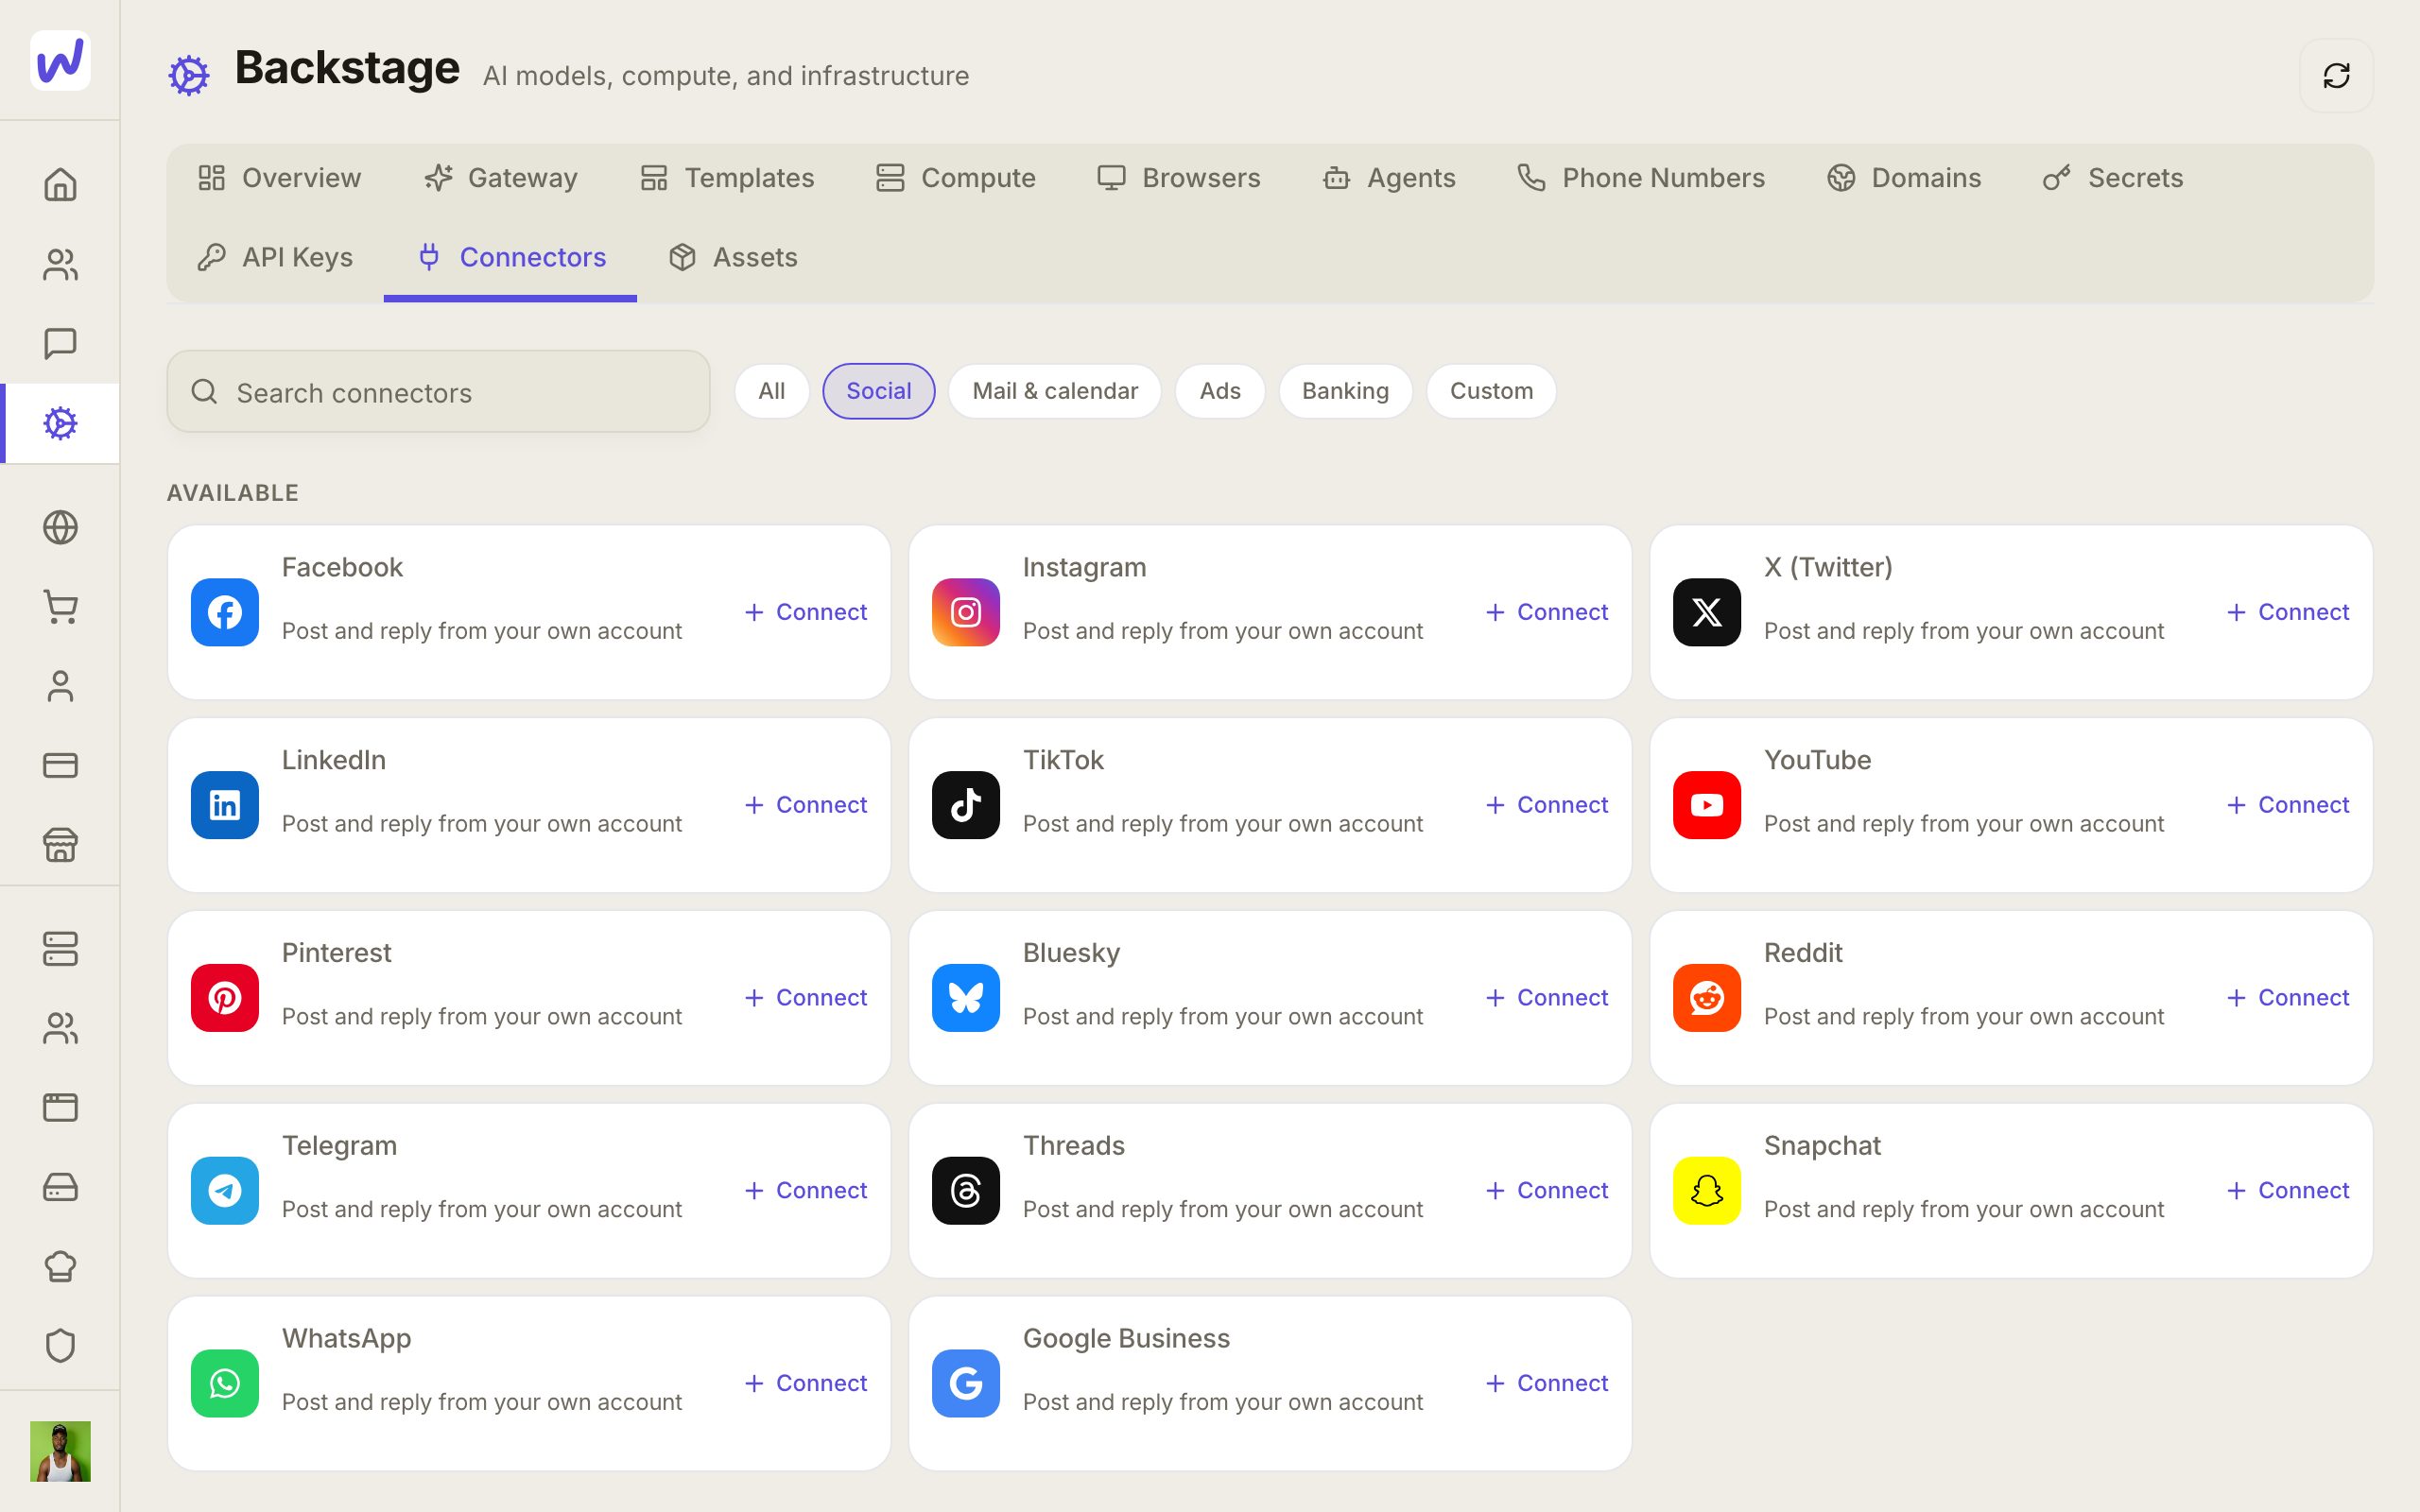Connect the Instagram account

coord(1547,612)
